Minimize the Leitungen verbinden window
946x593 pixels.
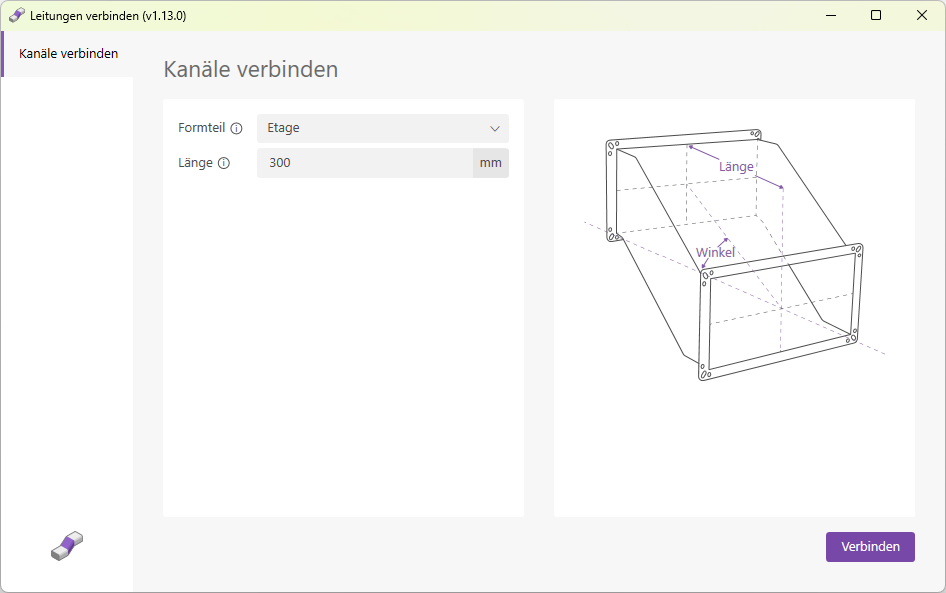[831, 15]
